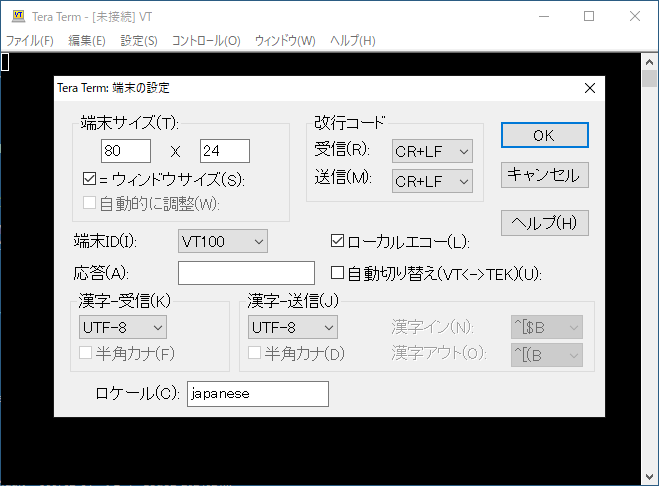The width and height of the screenshot is (659, 486).
Task: Open the ファイル(F) menu
Action: point(29,41)
